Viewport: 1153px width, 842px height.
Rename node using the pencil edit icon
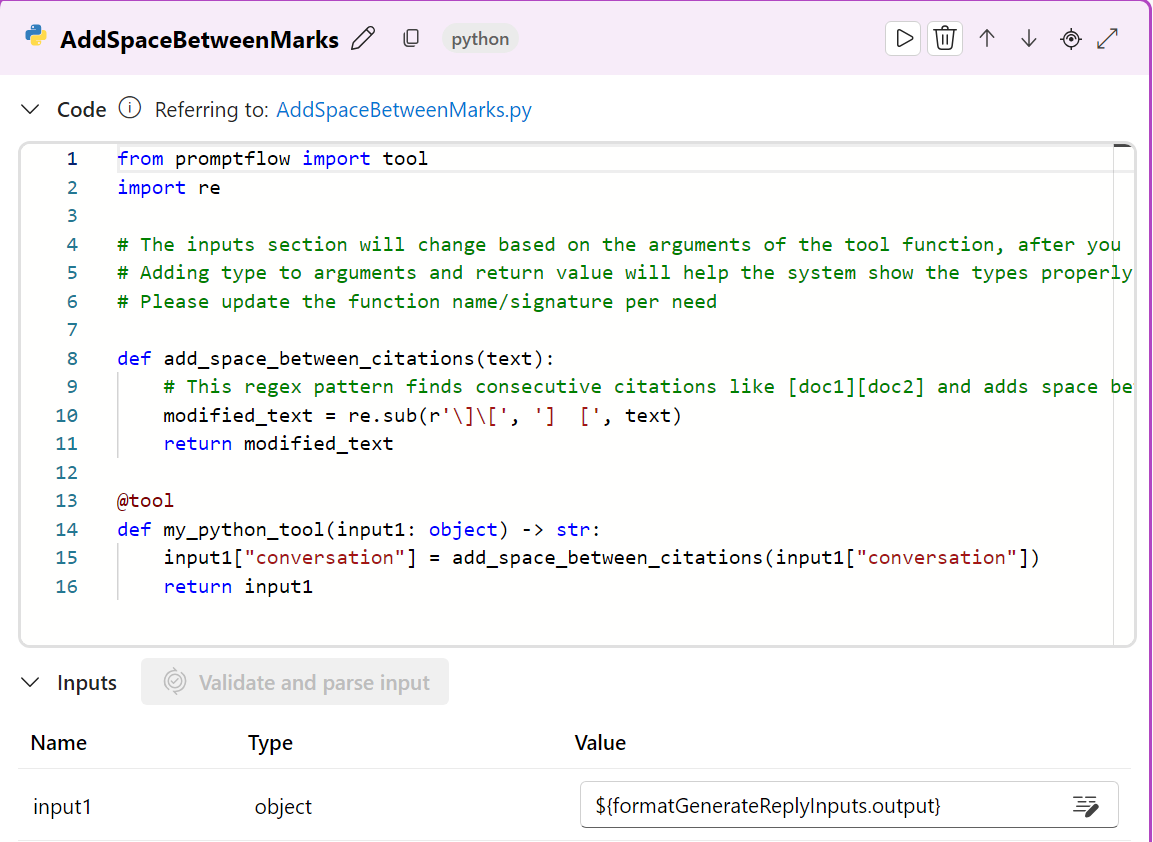363,38
